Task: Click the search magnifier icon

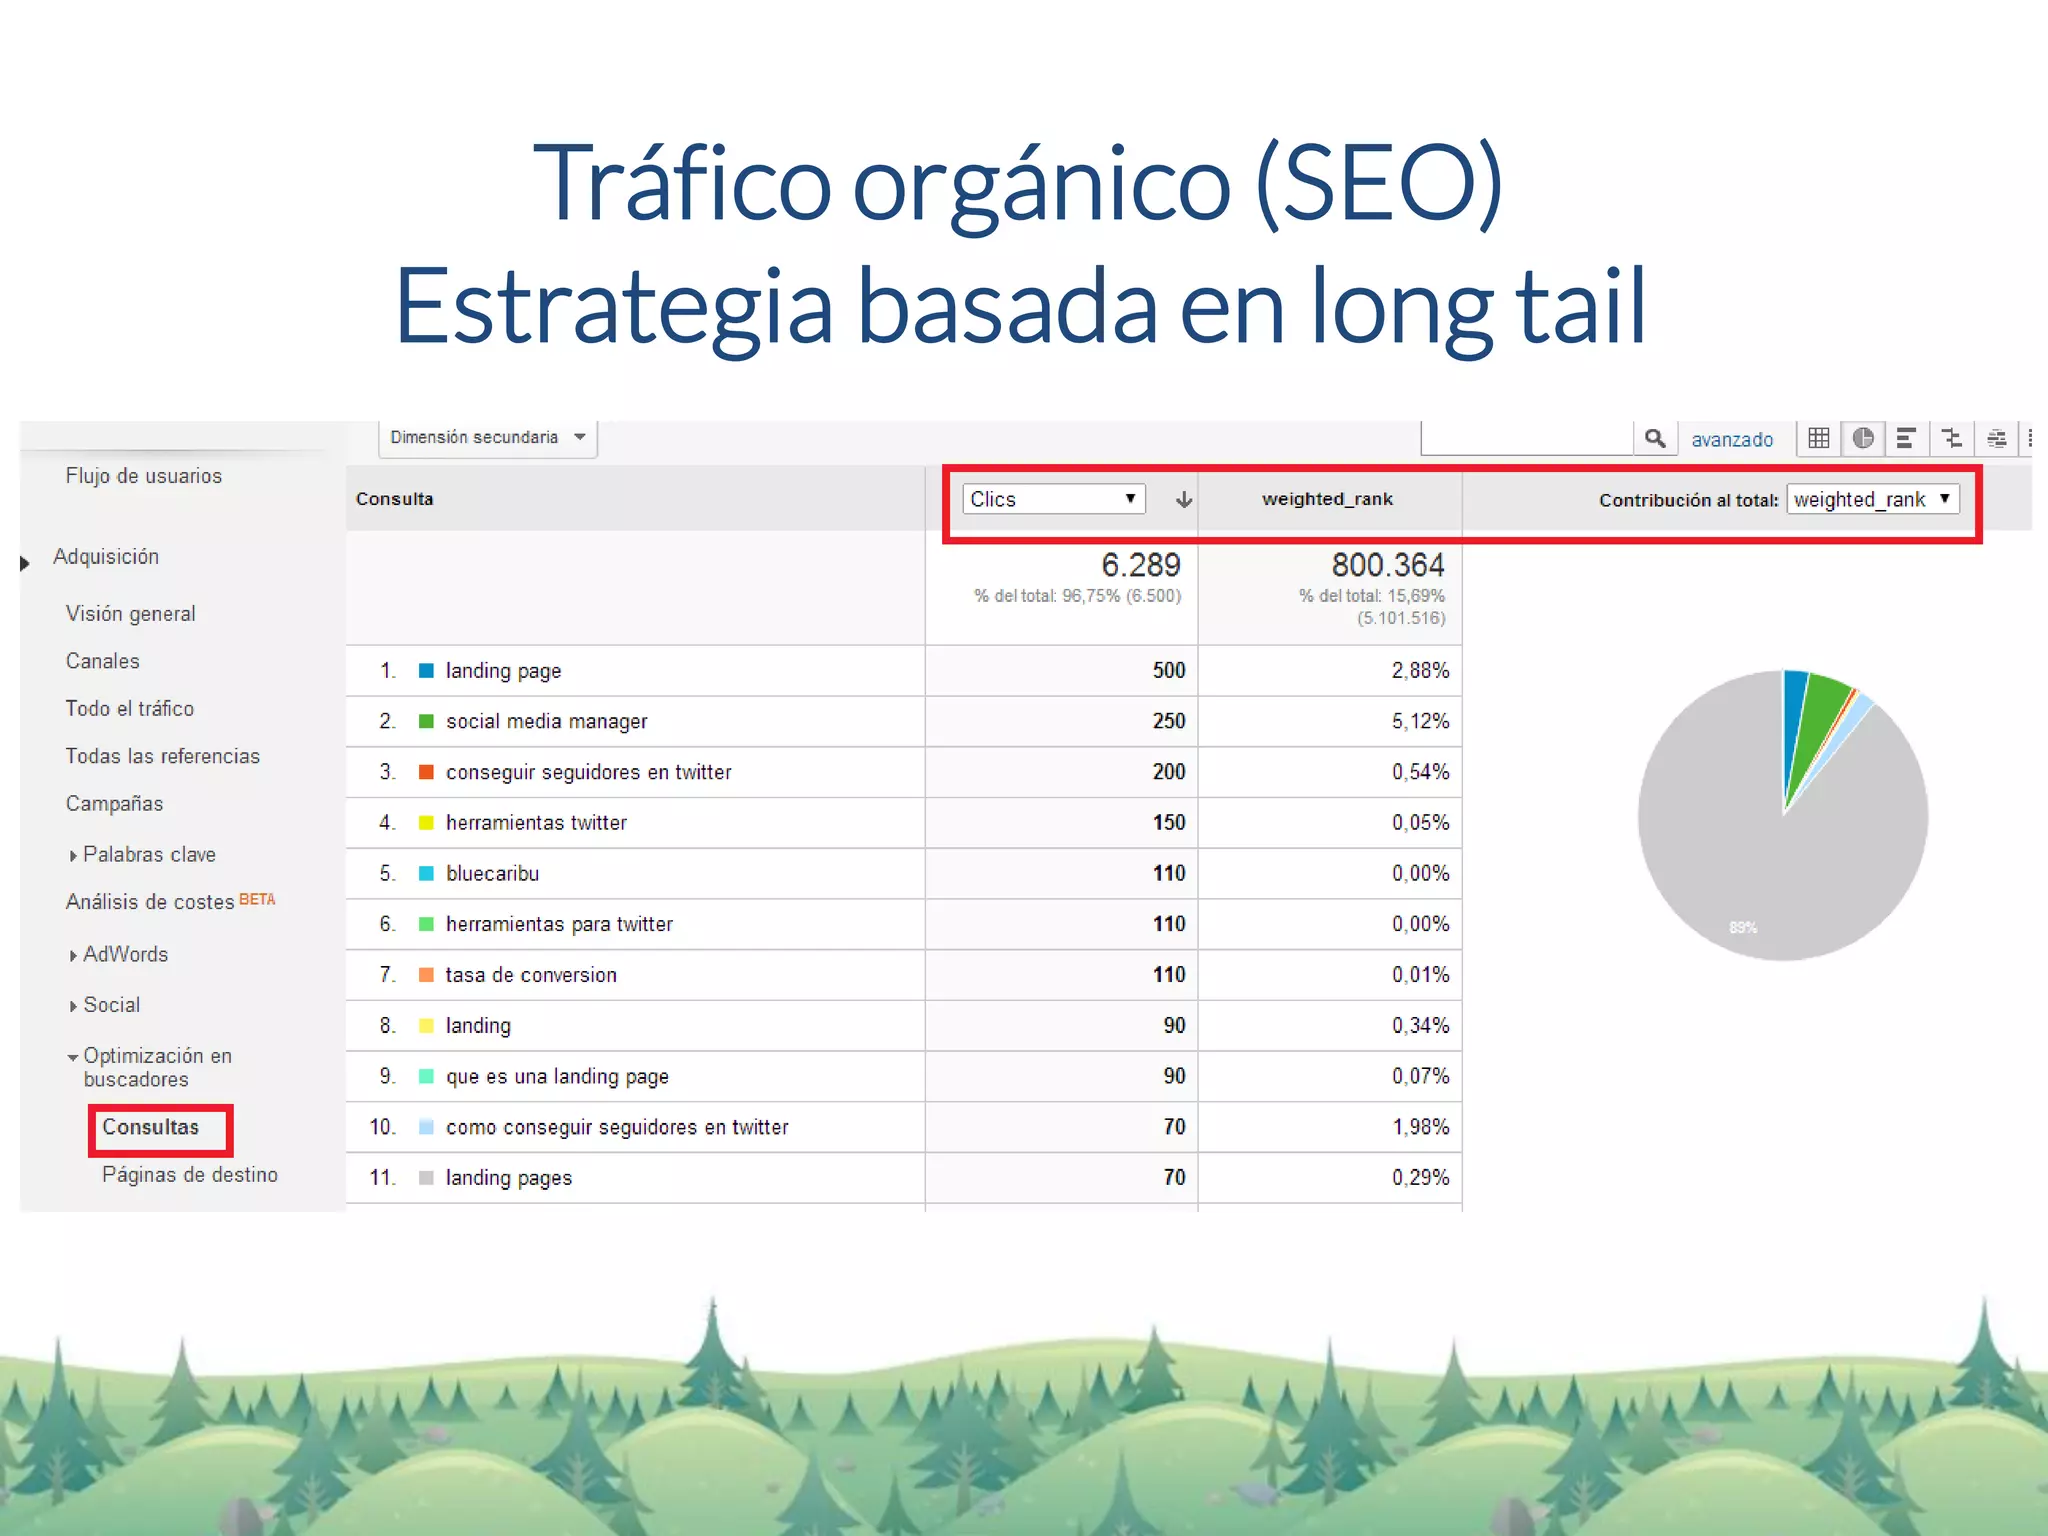Action: point(1655,438)
